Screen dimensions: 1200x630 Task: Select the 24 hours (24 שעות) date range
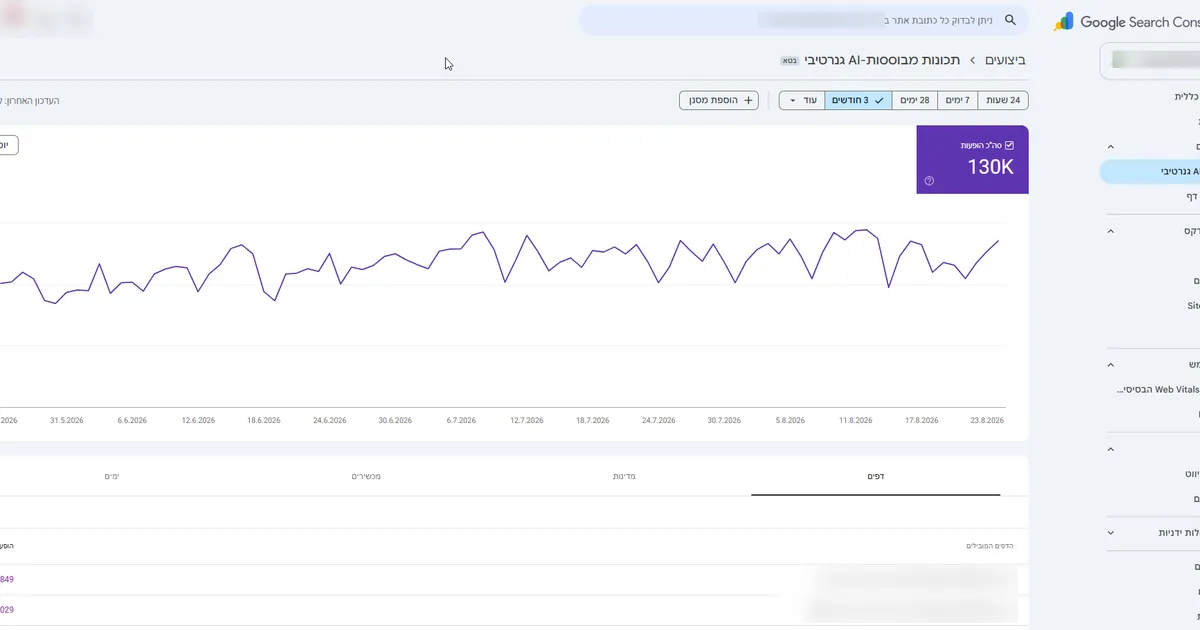coord(1003,100)
